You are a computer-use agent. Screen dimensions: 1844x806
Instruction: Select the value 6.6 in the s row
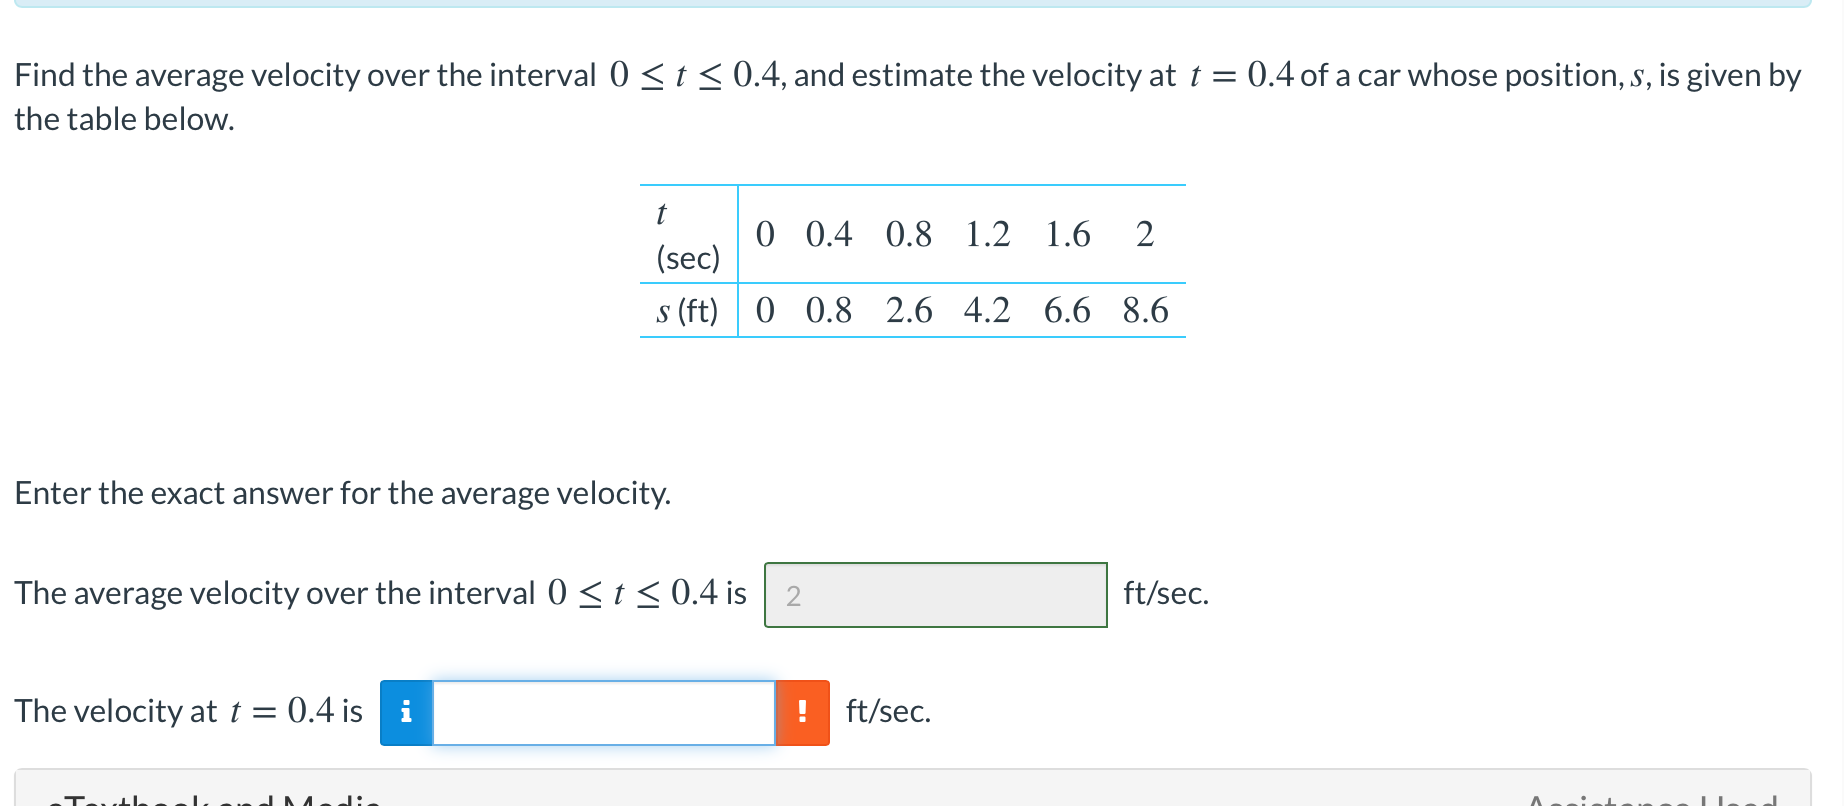[x=1066, y=310]
